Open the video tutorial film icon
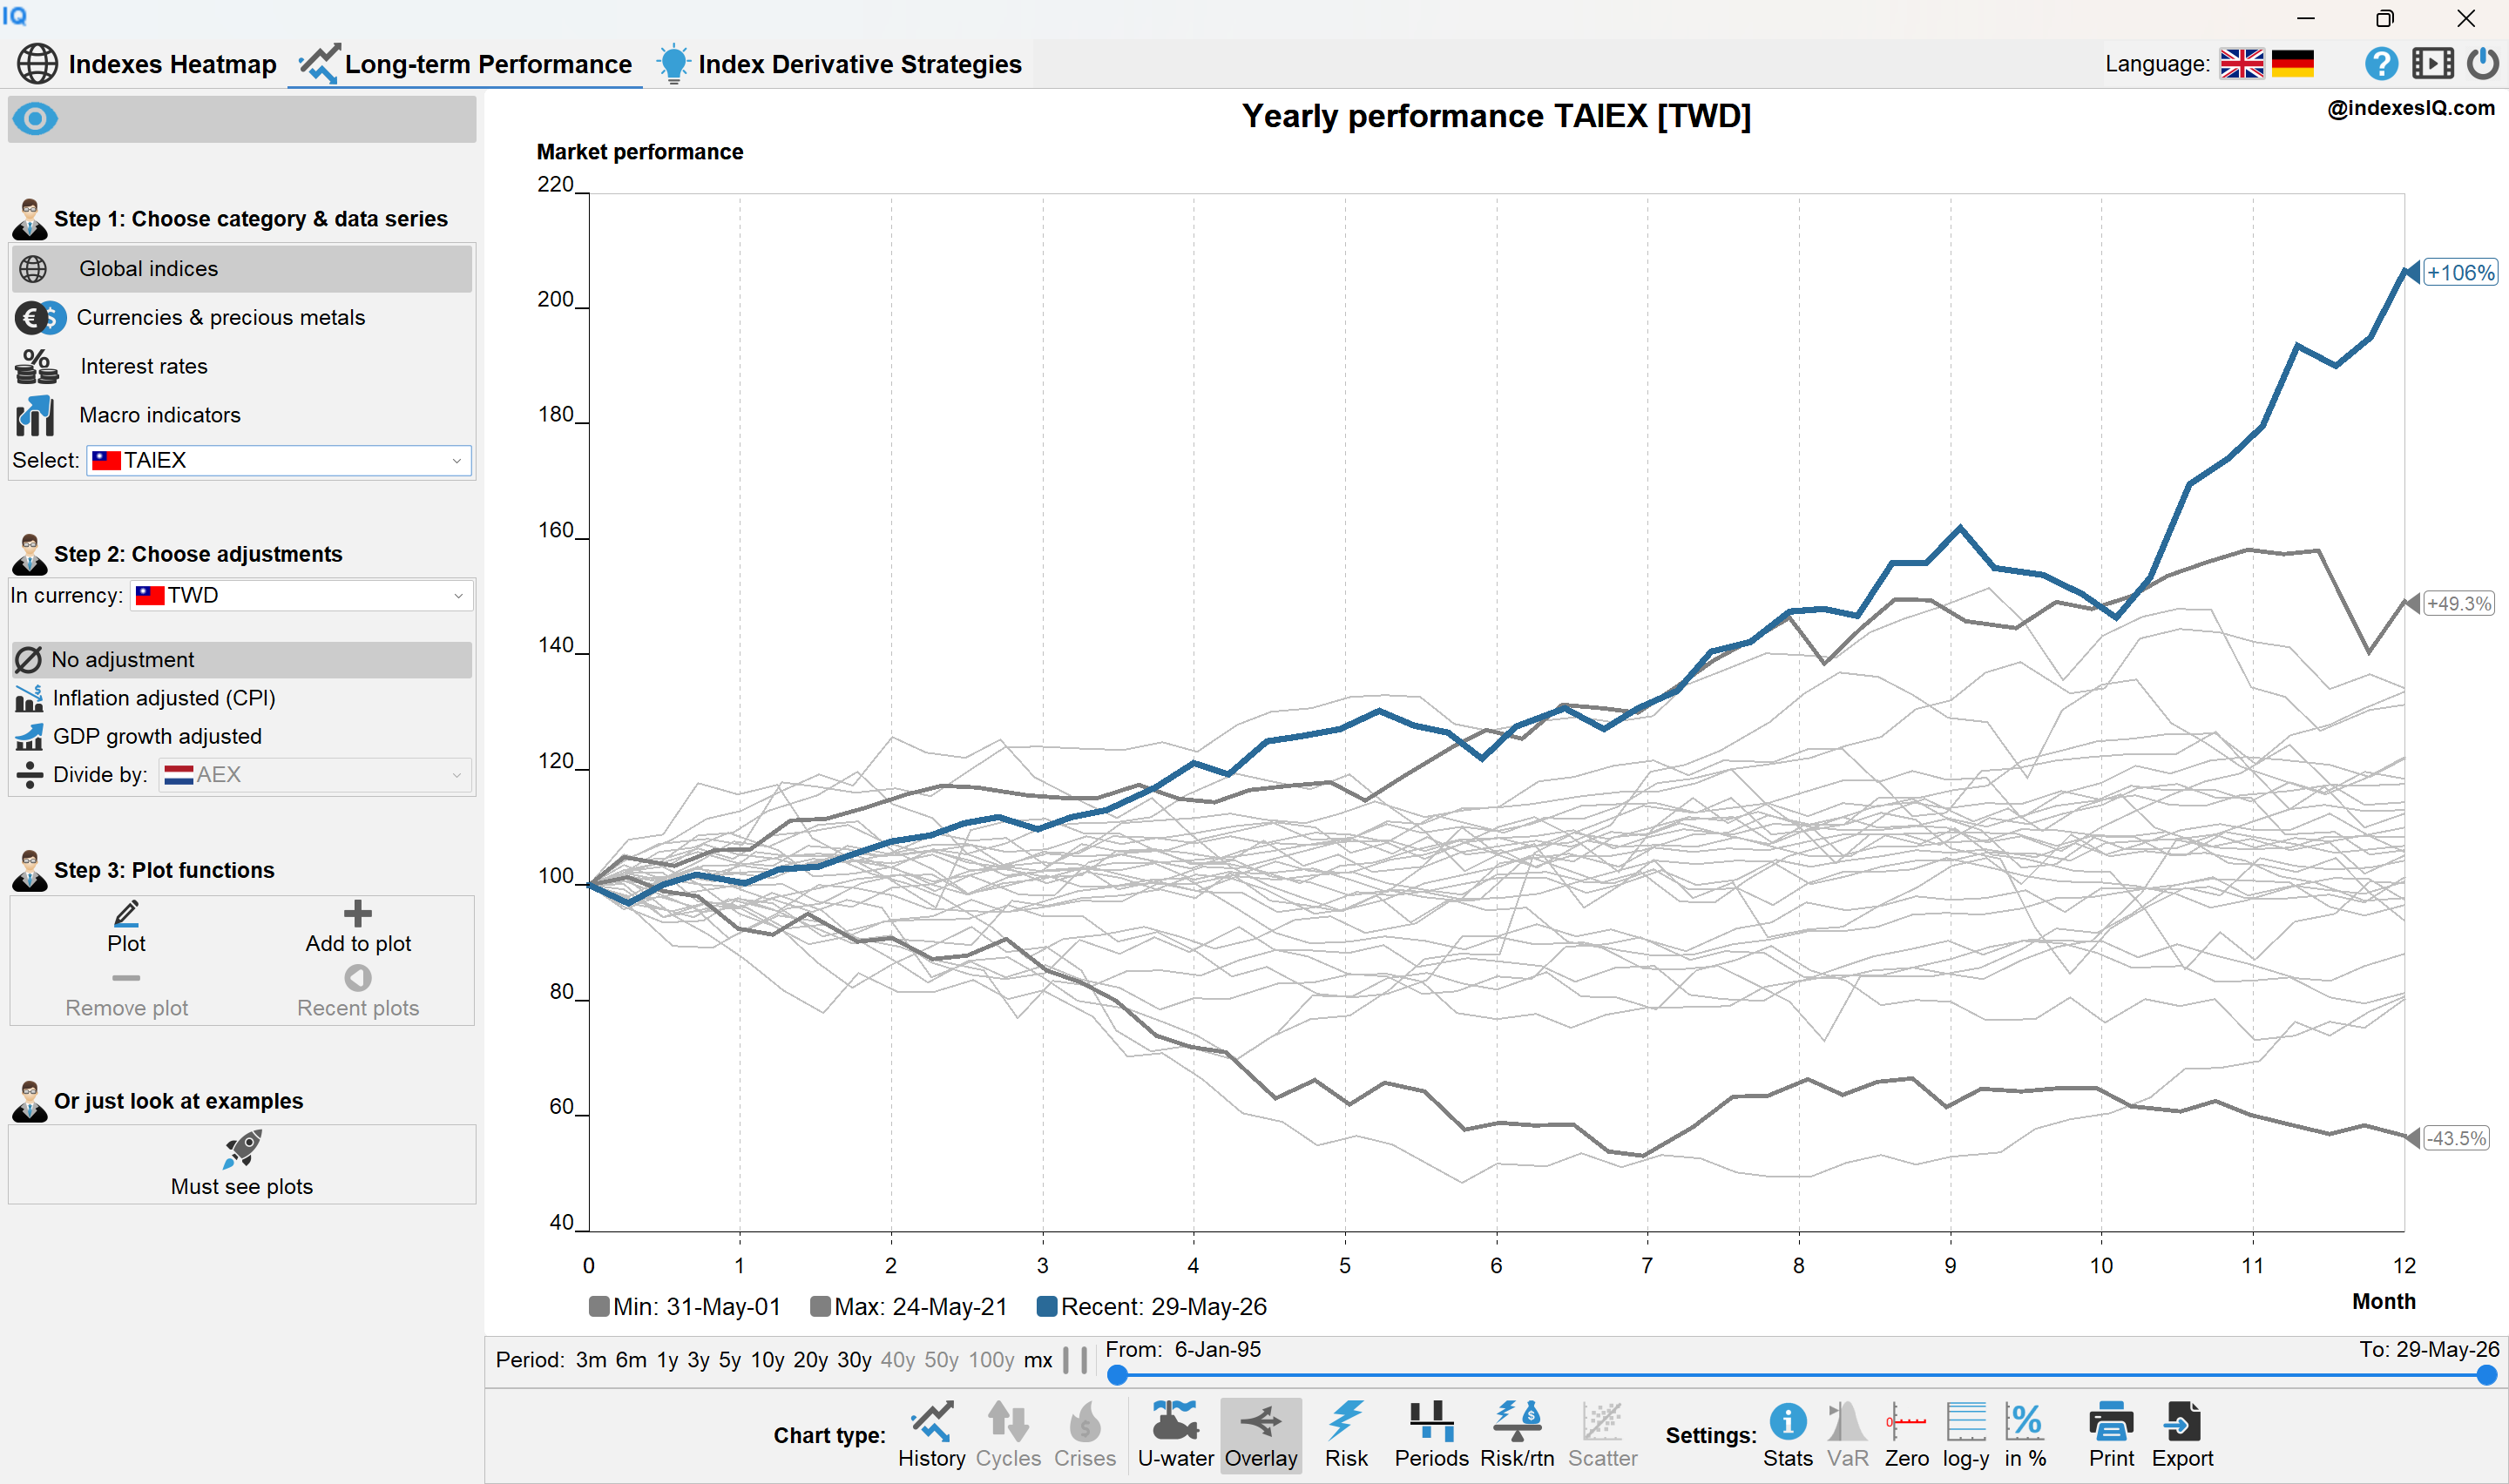This screenshot has height=1484, width=2509. tap(2432, 64)
